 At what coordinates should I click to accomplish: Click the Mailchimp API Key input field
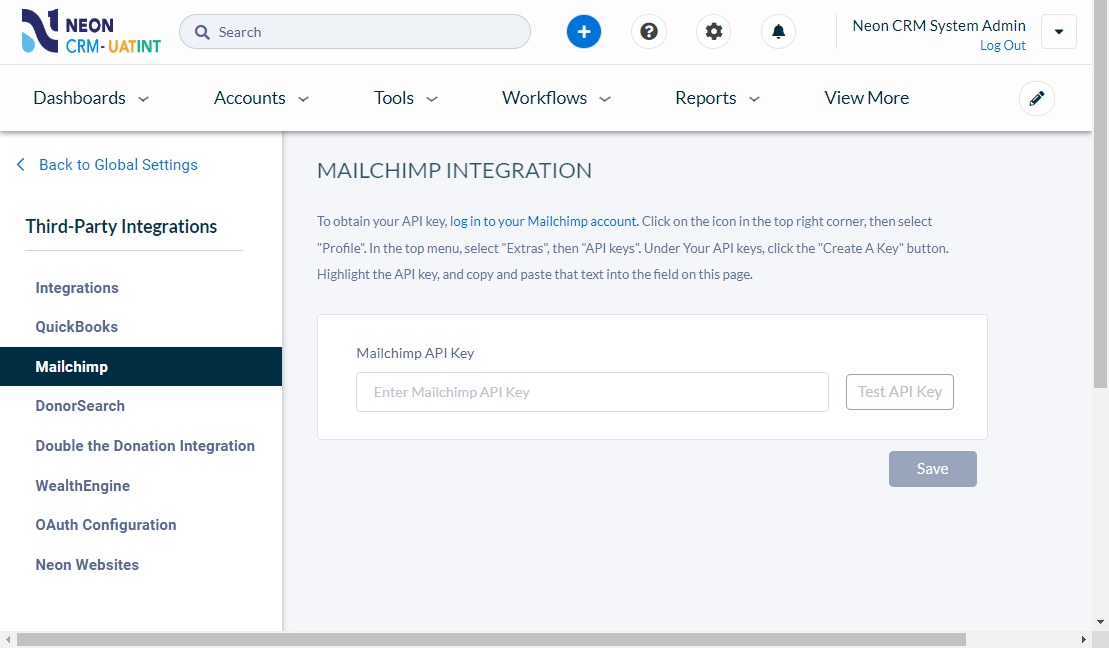pos(592,392)
